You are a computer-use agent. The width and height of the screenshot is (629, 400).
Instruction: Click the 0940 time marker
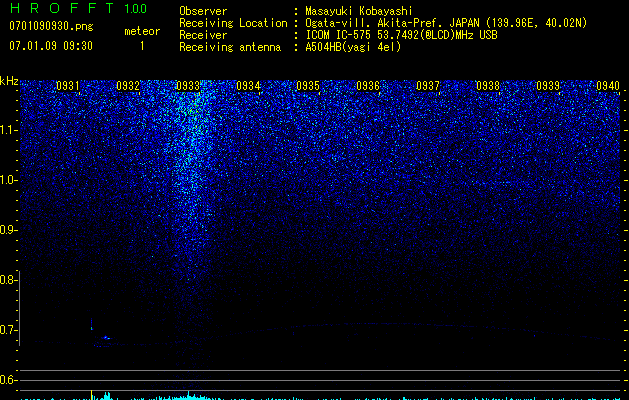pos(608,86)
